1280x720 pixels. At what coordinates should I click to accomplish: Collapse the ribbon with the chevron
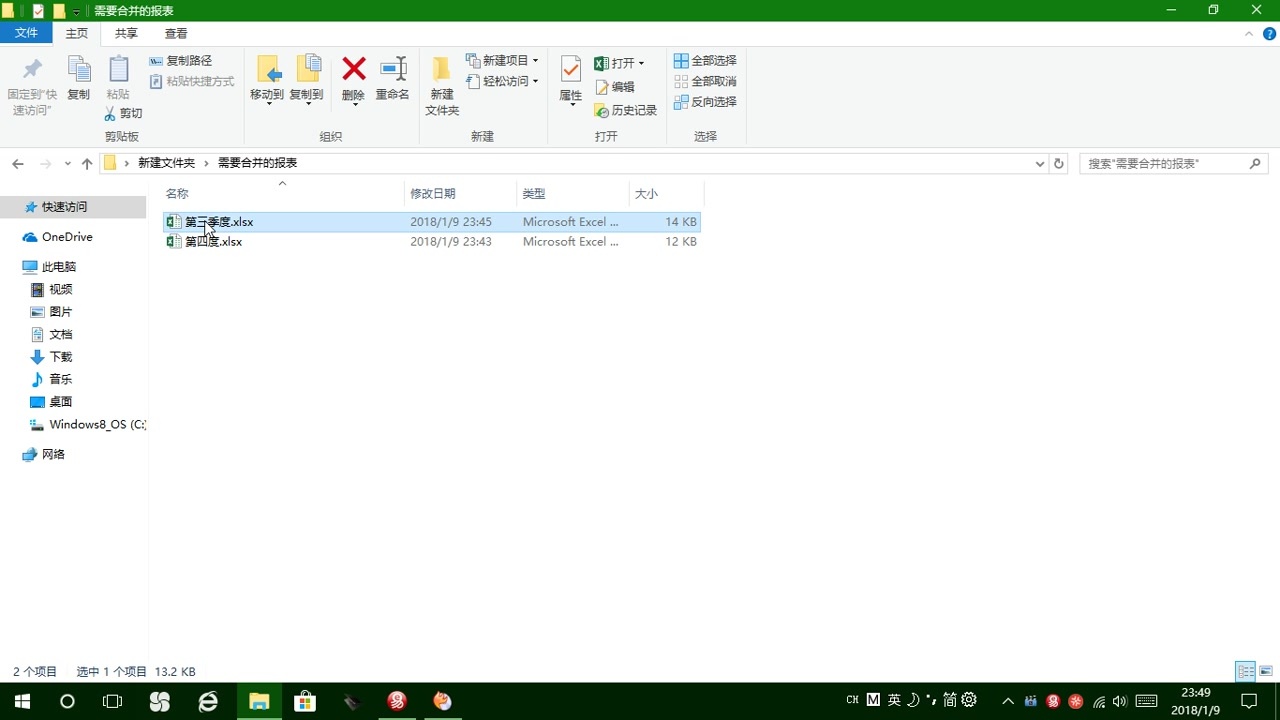point(1248,33)
